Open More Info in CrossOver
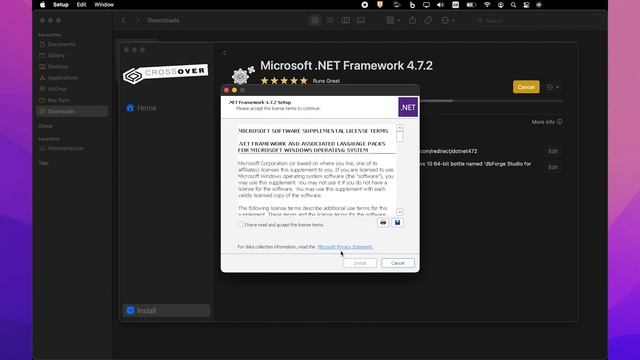This screenshot has width=640, height=360. pyautogui.click(x=547, y=122)
